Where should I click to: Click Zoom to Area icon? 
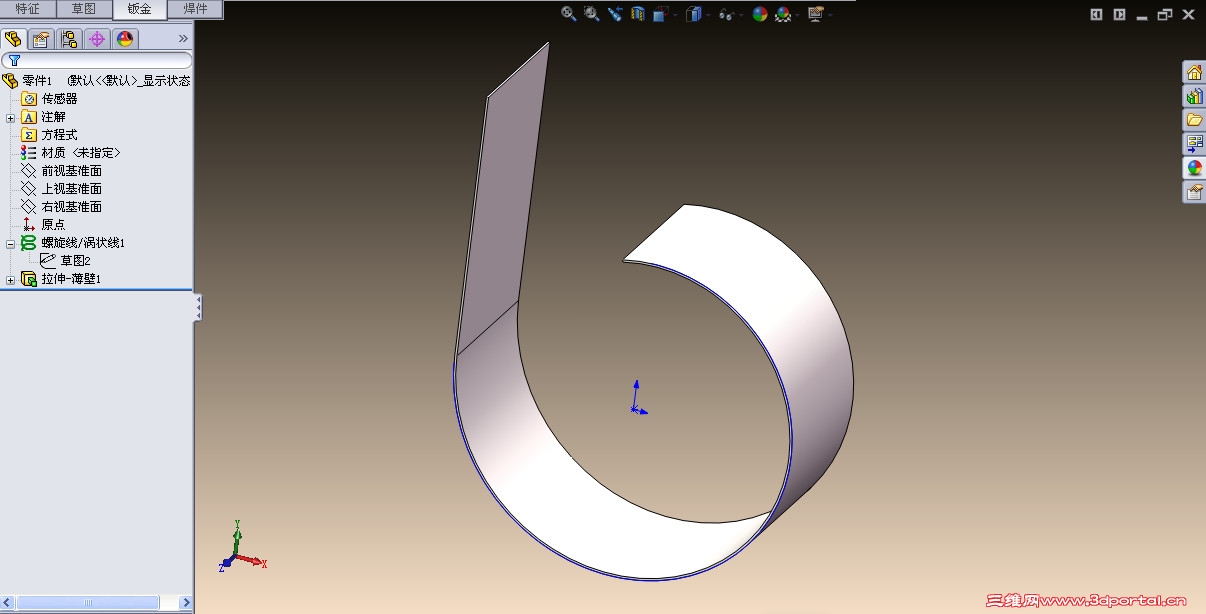click(592, 14)
